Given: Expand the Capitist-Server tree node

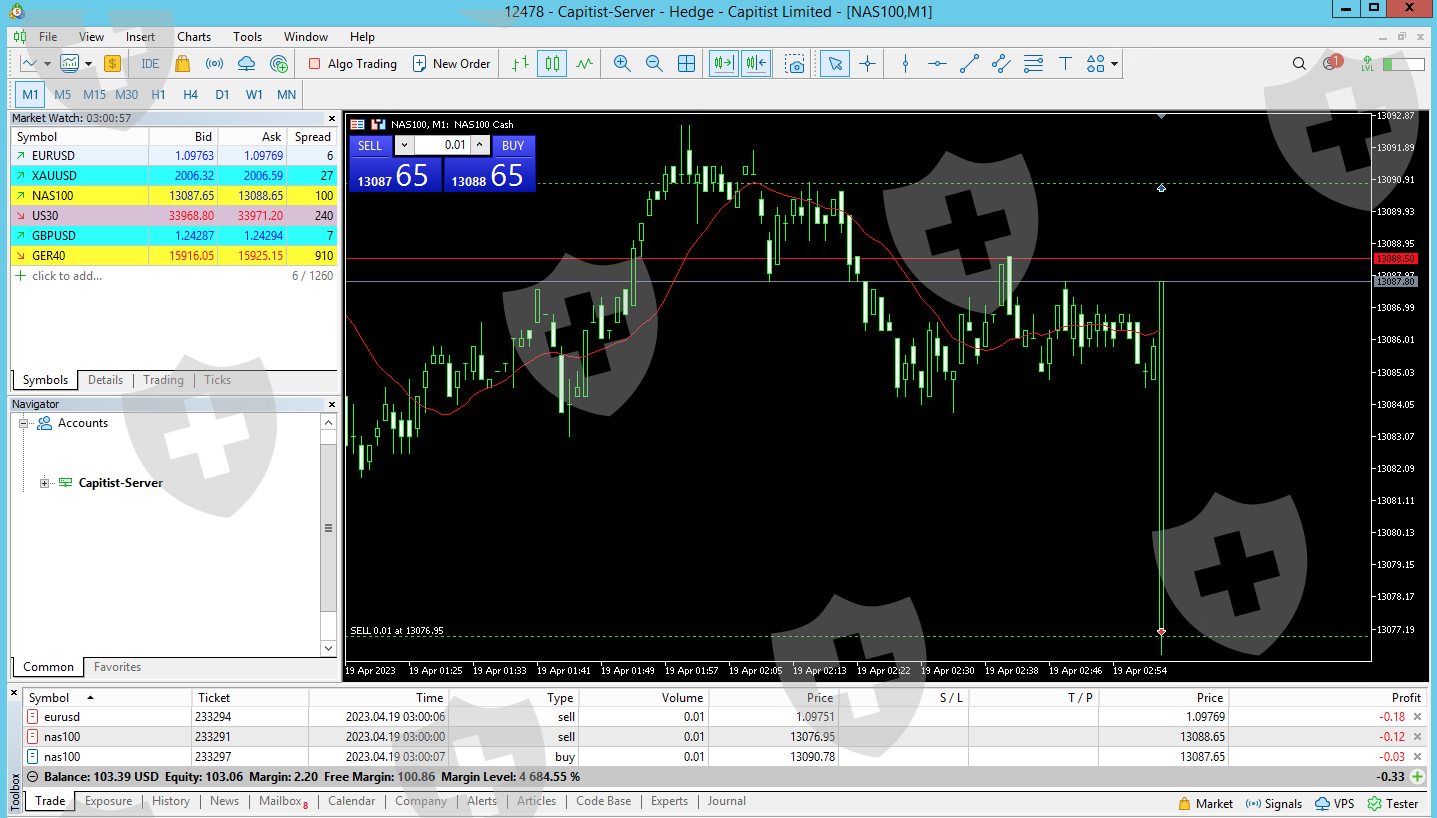Looking at the screenshot, I should (44, 484).
